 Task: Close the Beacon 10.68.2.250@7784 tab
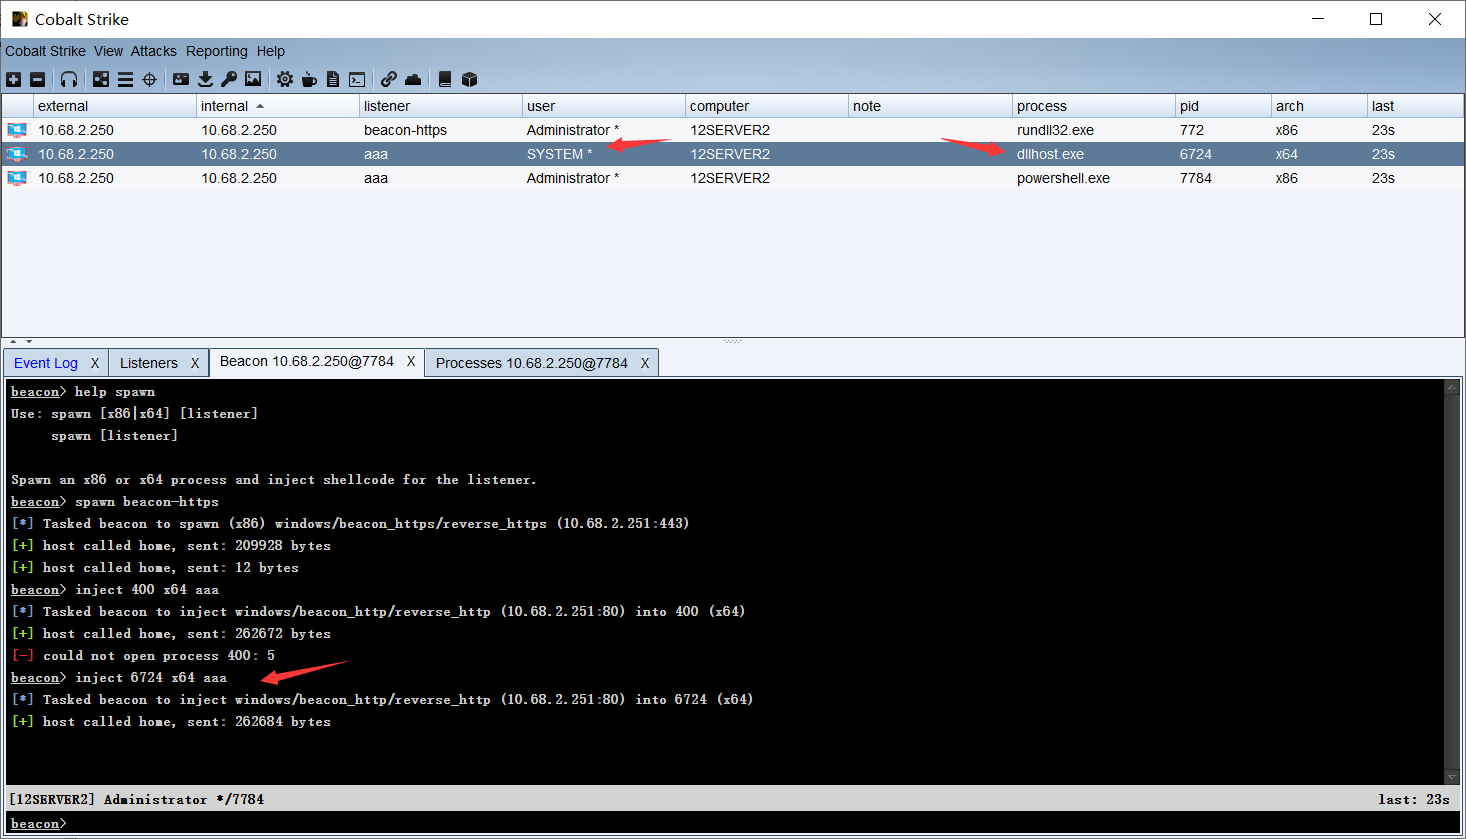[411, 361]
